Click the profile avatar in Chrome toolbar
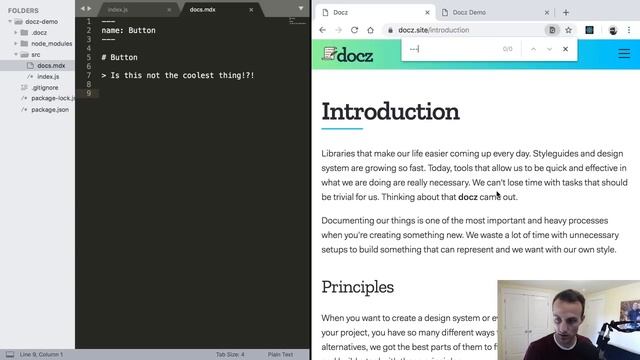Screen dimensions: 640x360 click(613, 30)
